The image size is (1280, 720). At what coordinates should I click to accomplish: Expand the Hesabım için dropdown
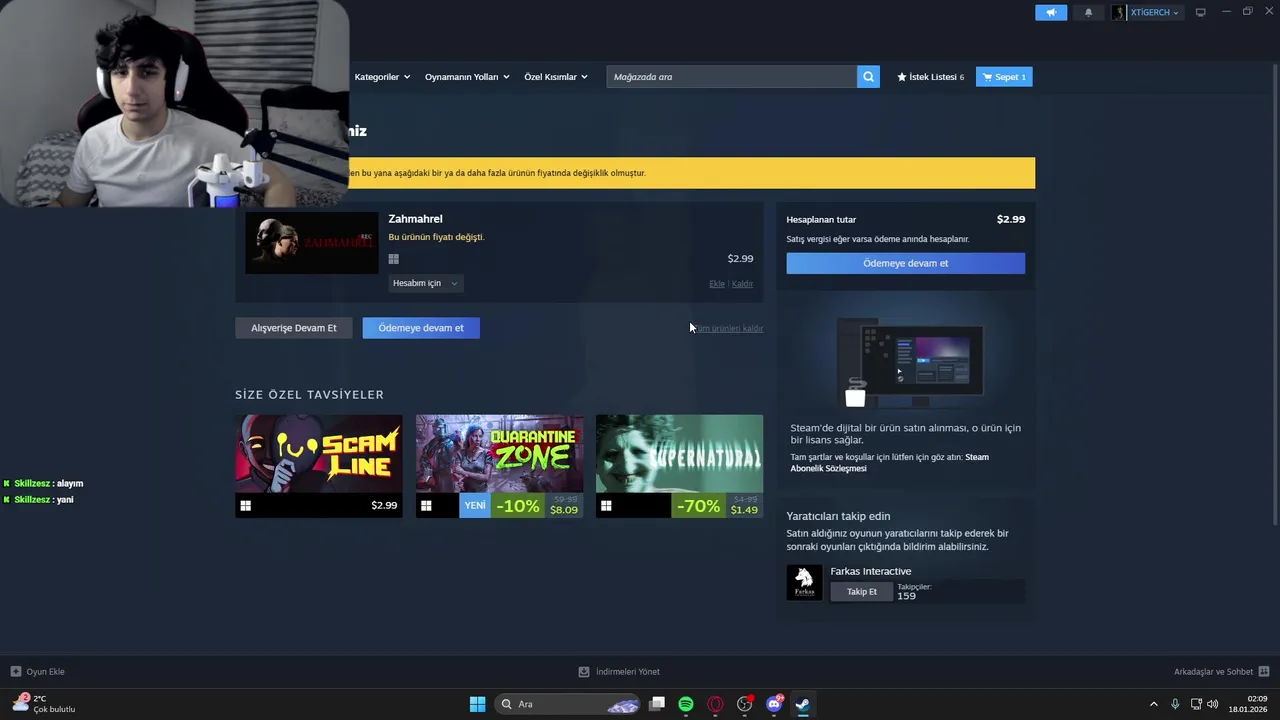click(x=425, y=283)
